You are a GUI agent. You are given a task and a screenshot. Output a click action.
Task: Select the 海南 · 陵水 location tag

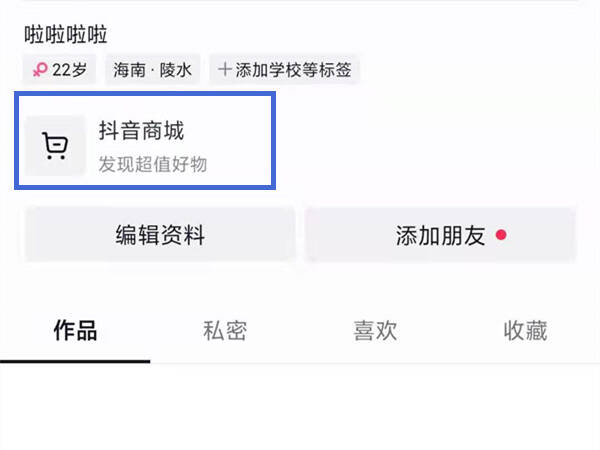[152, 70]
